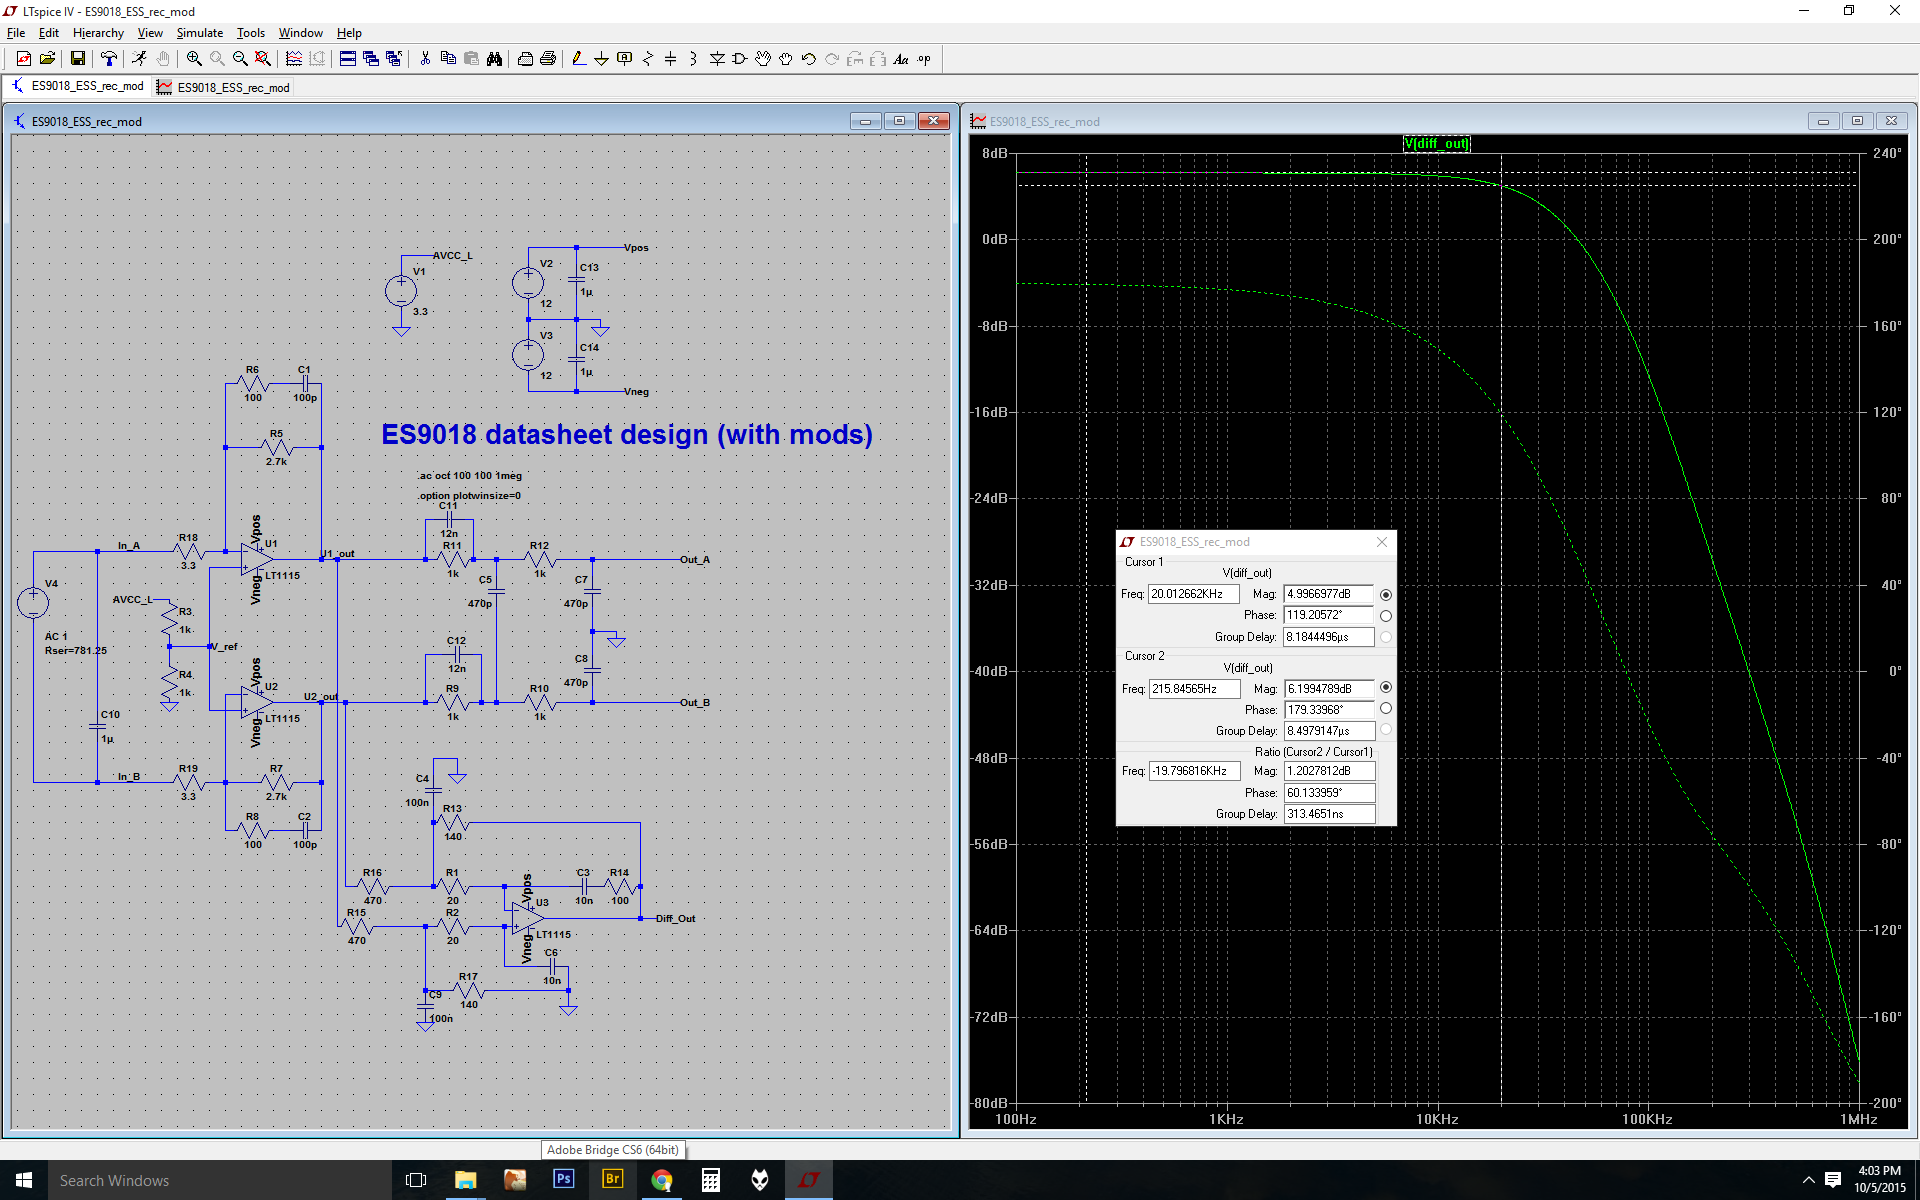Image resolution: width=1920 pixels, height=1200 pixels.
Task: Click the Zoom Full Extents icon
Action: point(262,59)
